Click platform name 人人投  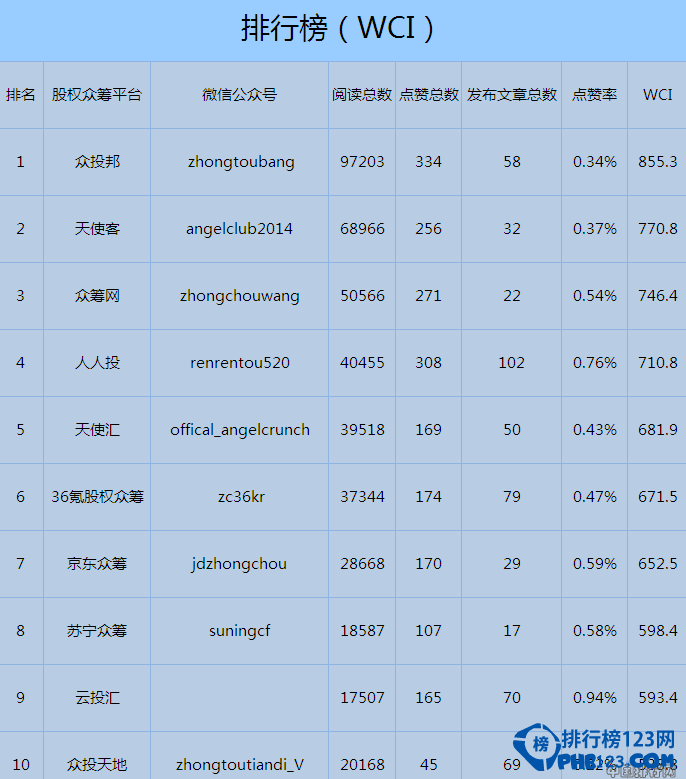coord(97,363)
